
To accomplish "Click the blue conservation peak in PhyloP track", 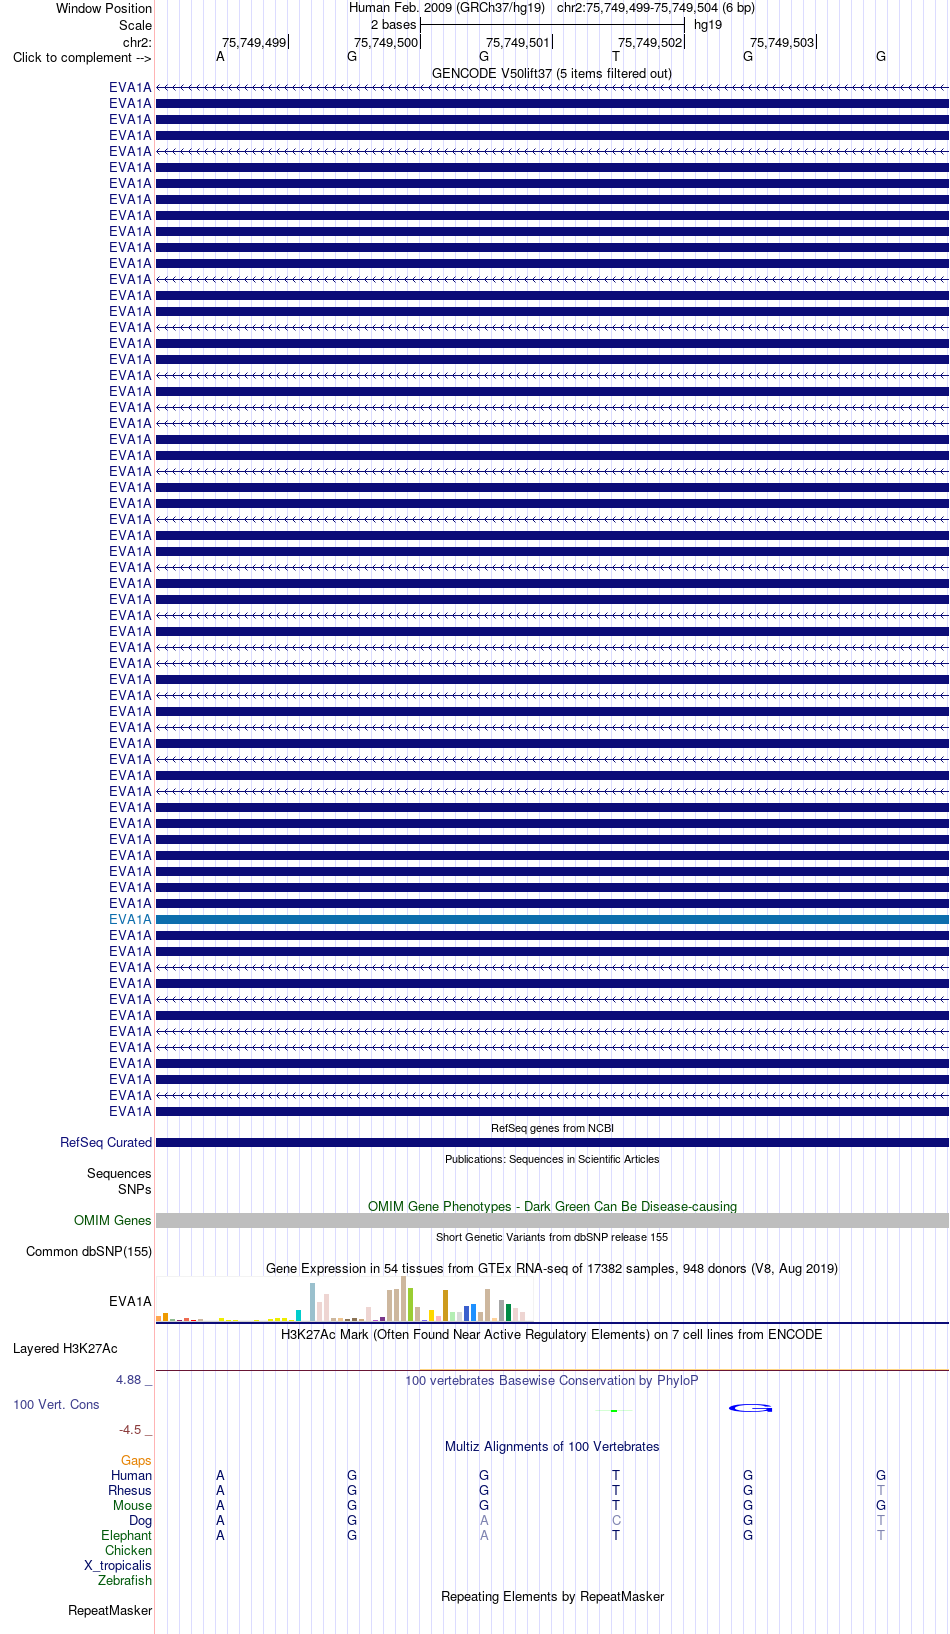I will pyautogui.click(x=750, y=1408).
